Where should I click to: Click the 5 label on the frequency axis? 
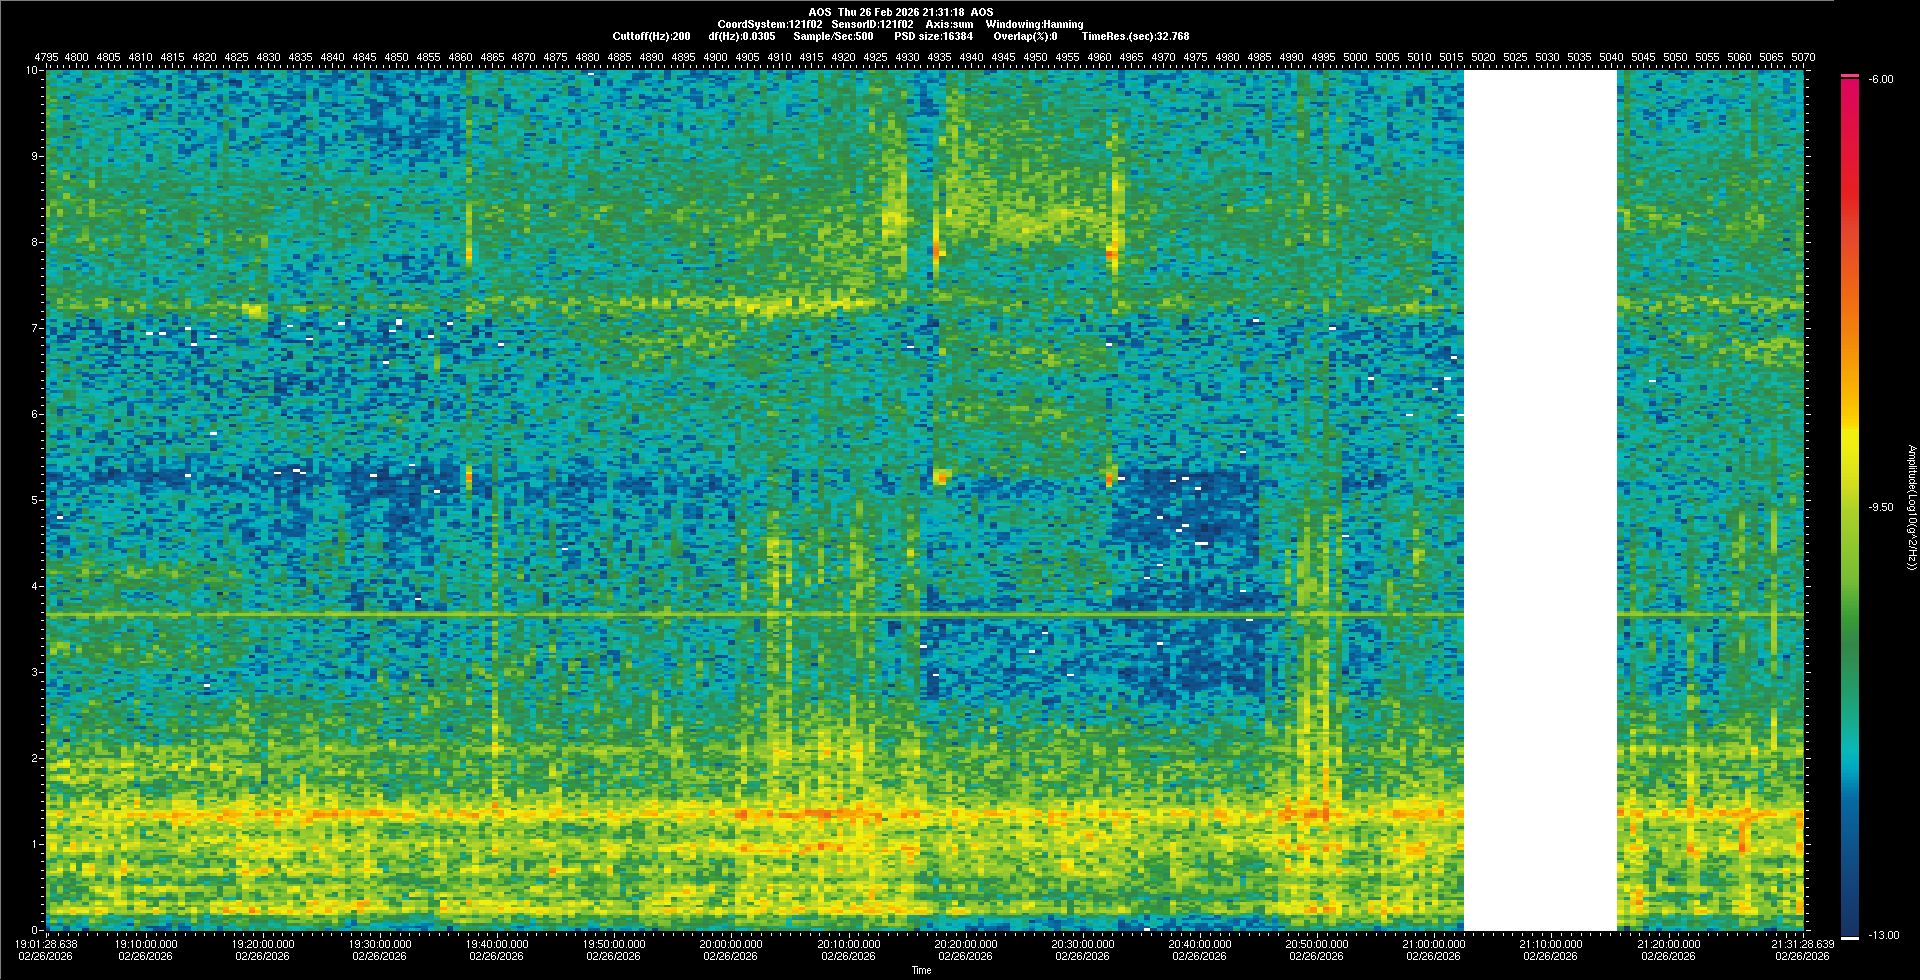(35, 500)
